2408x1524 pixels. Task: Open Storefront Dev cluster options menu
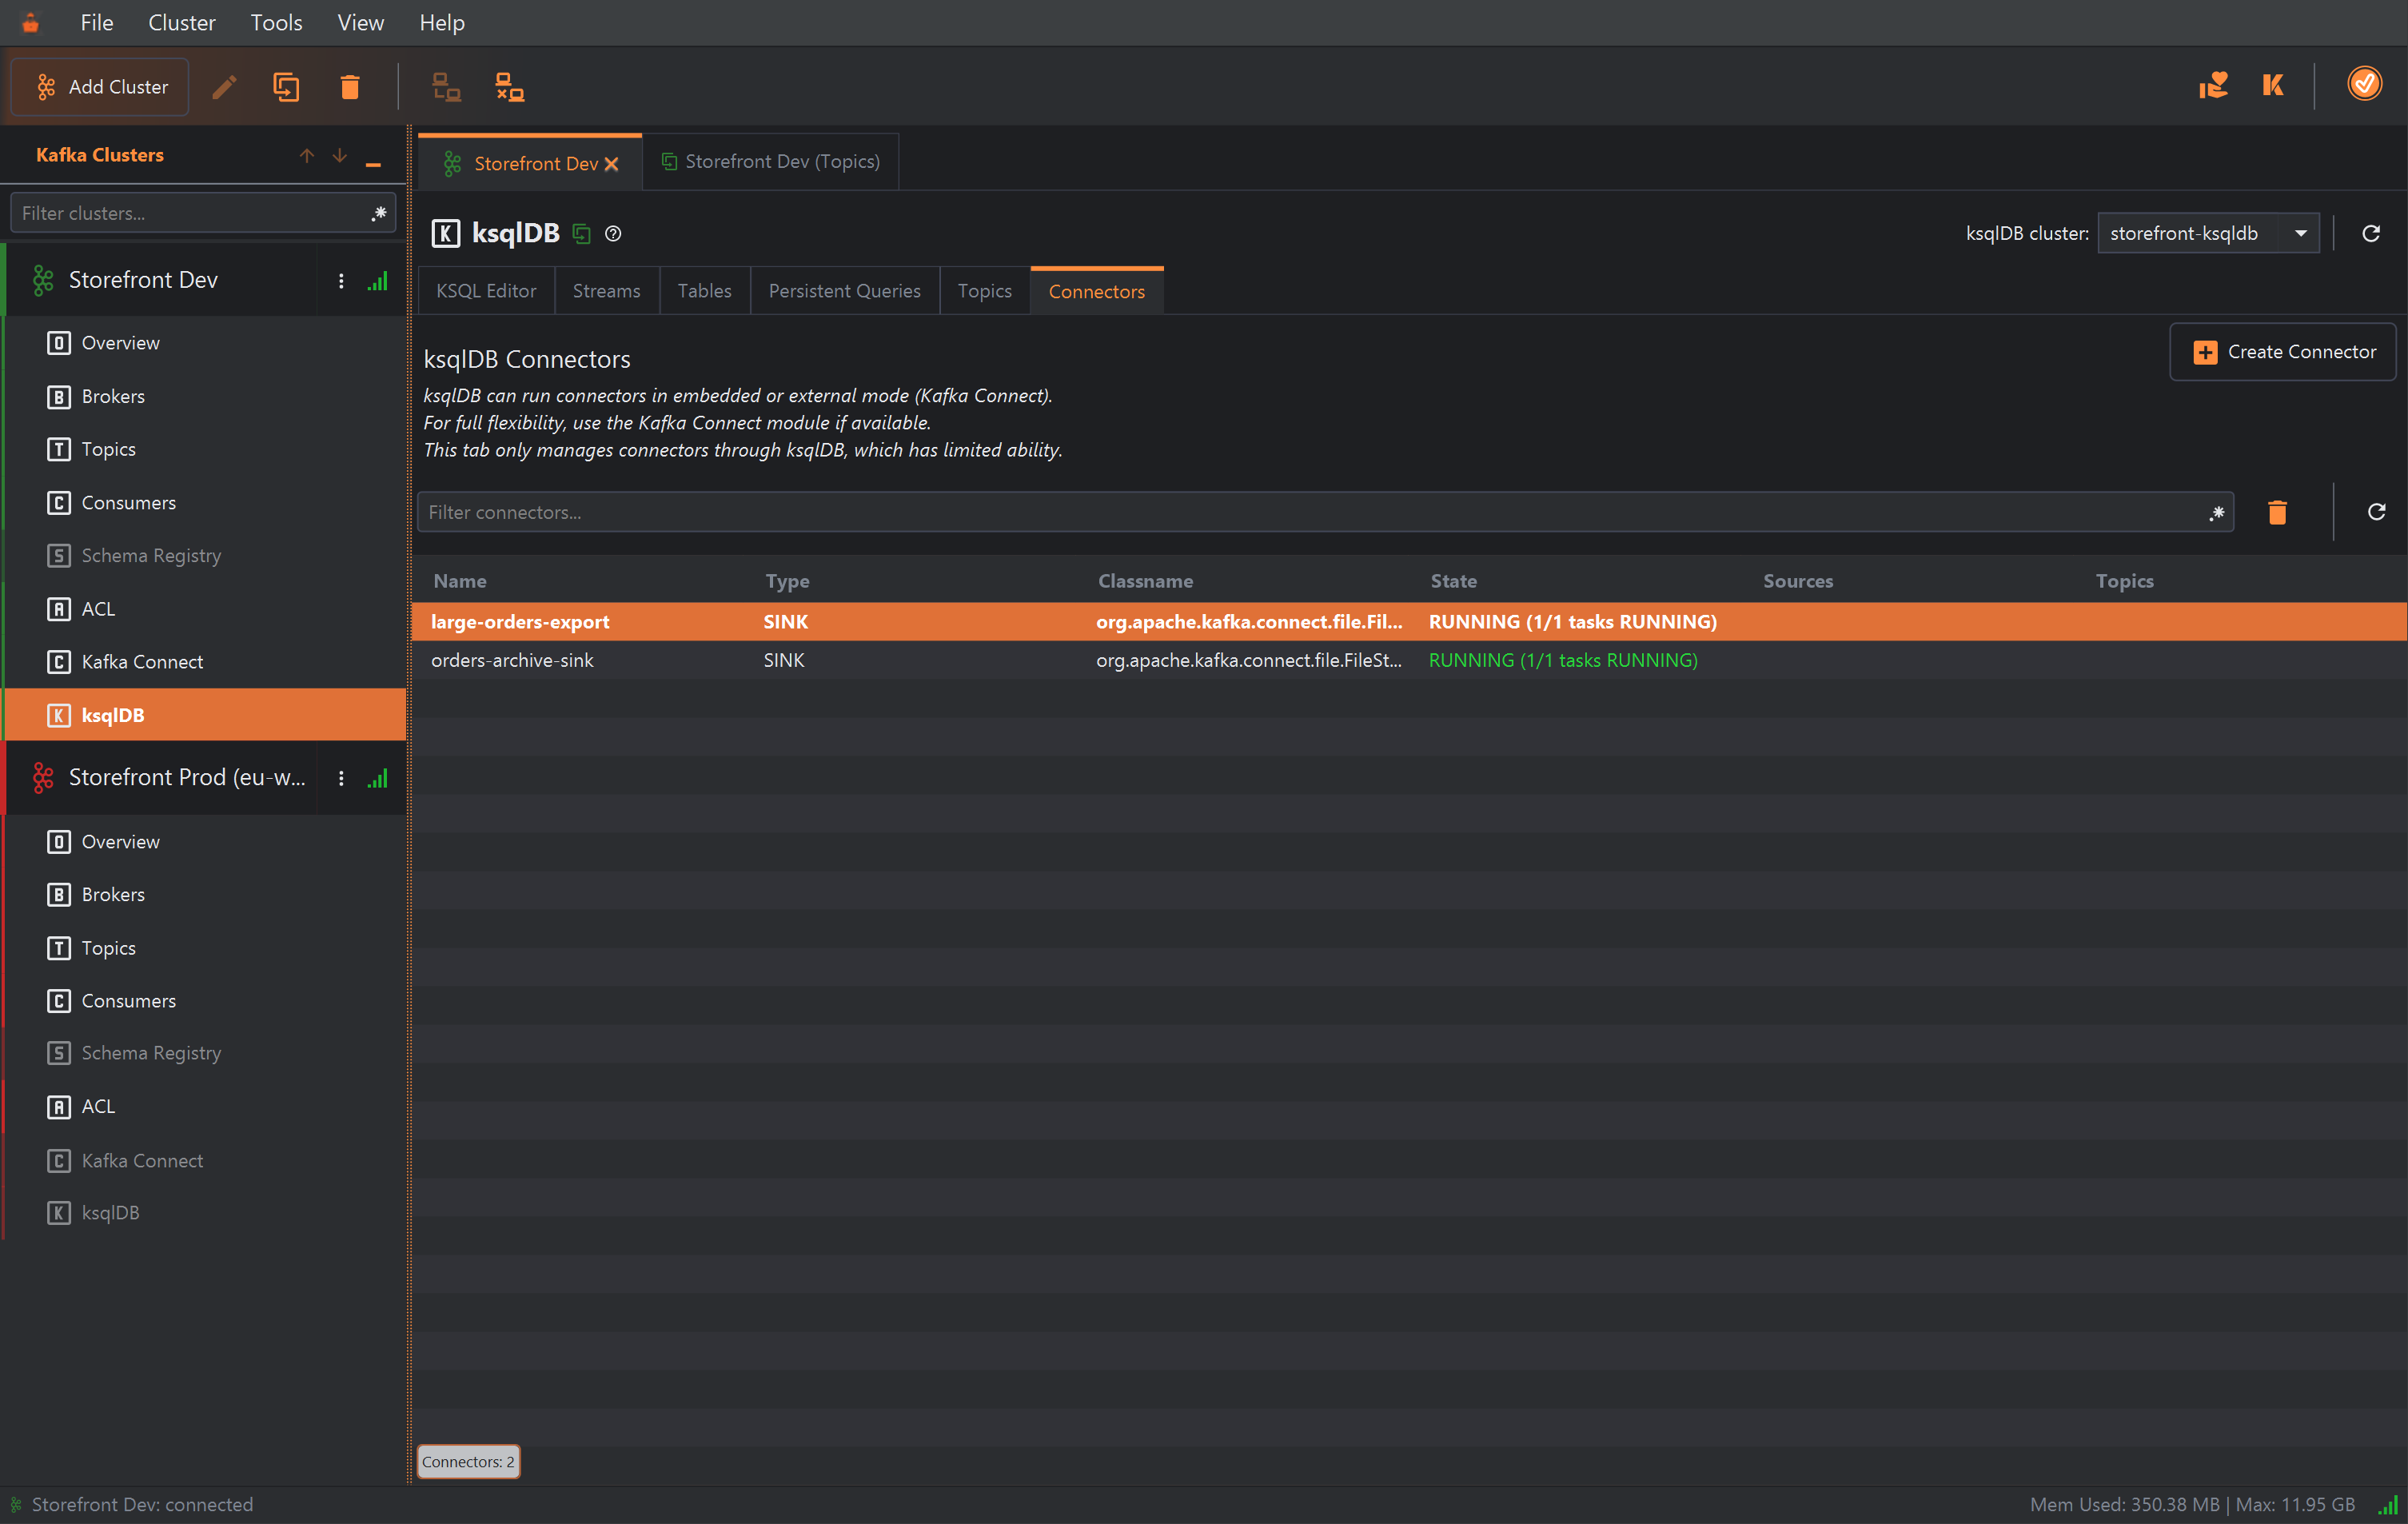[x=341, y=281]
